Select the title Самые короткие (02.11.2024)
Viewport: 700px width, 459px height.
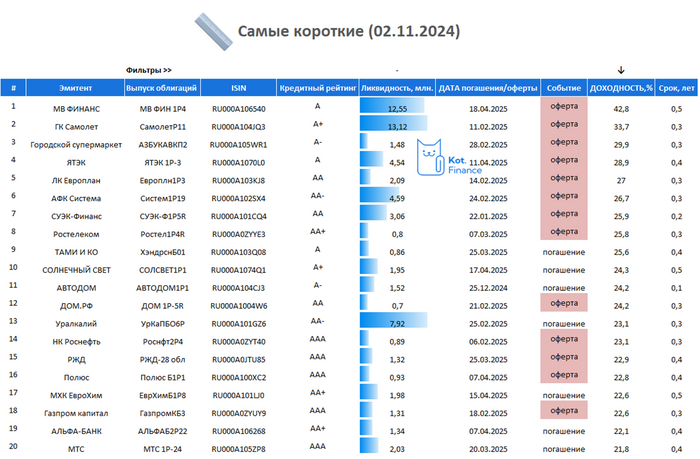click(349, 32)
